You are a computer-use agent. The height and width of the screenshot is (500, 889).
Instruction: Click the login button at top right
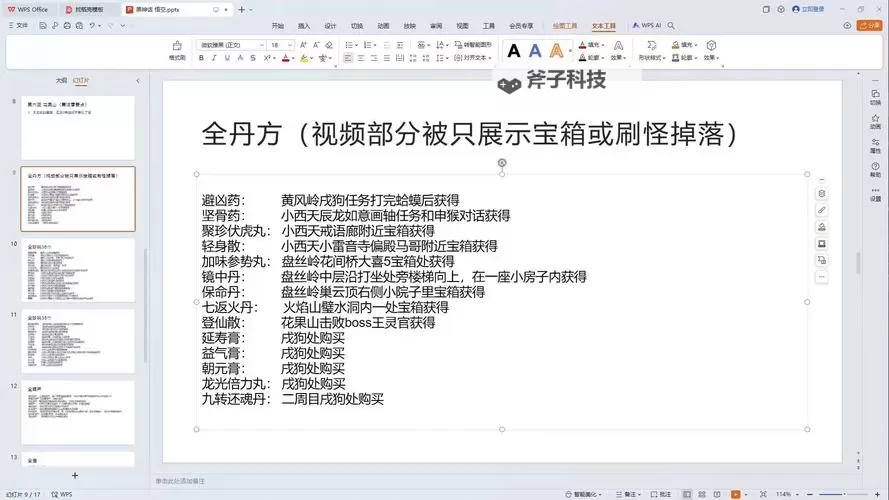pyautogui.click(x=808, y=9)
